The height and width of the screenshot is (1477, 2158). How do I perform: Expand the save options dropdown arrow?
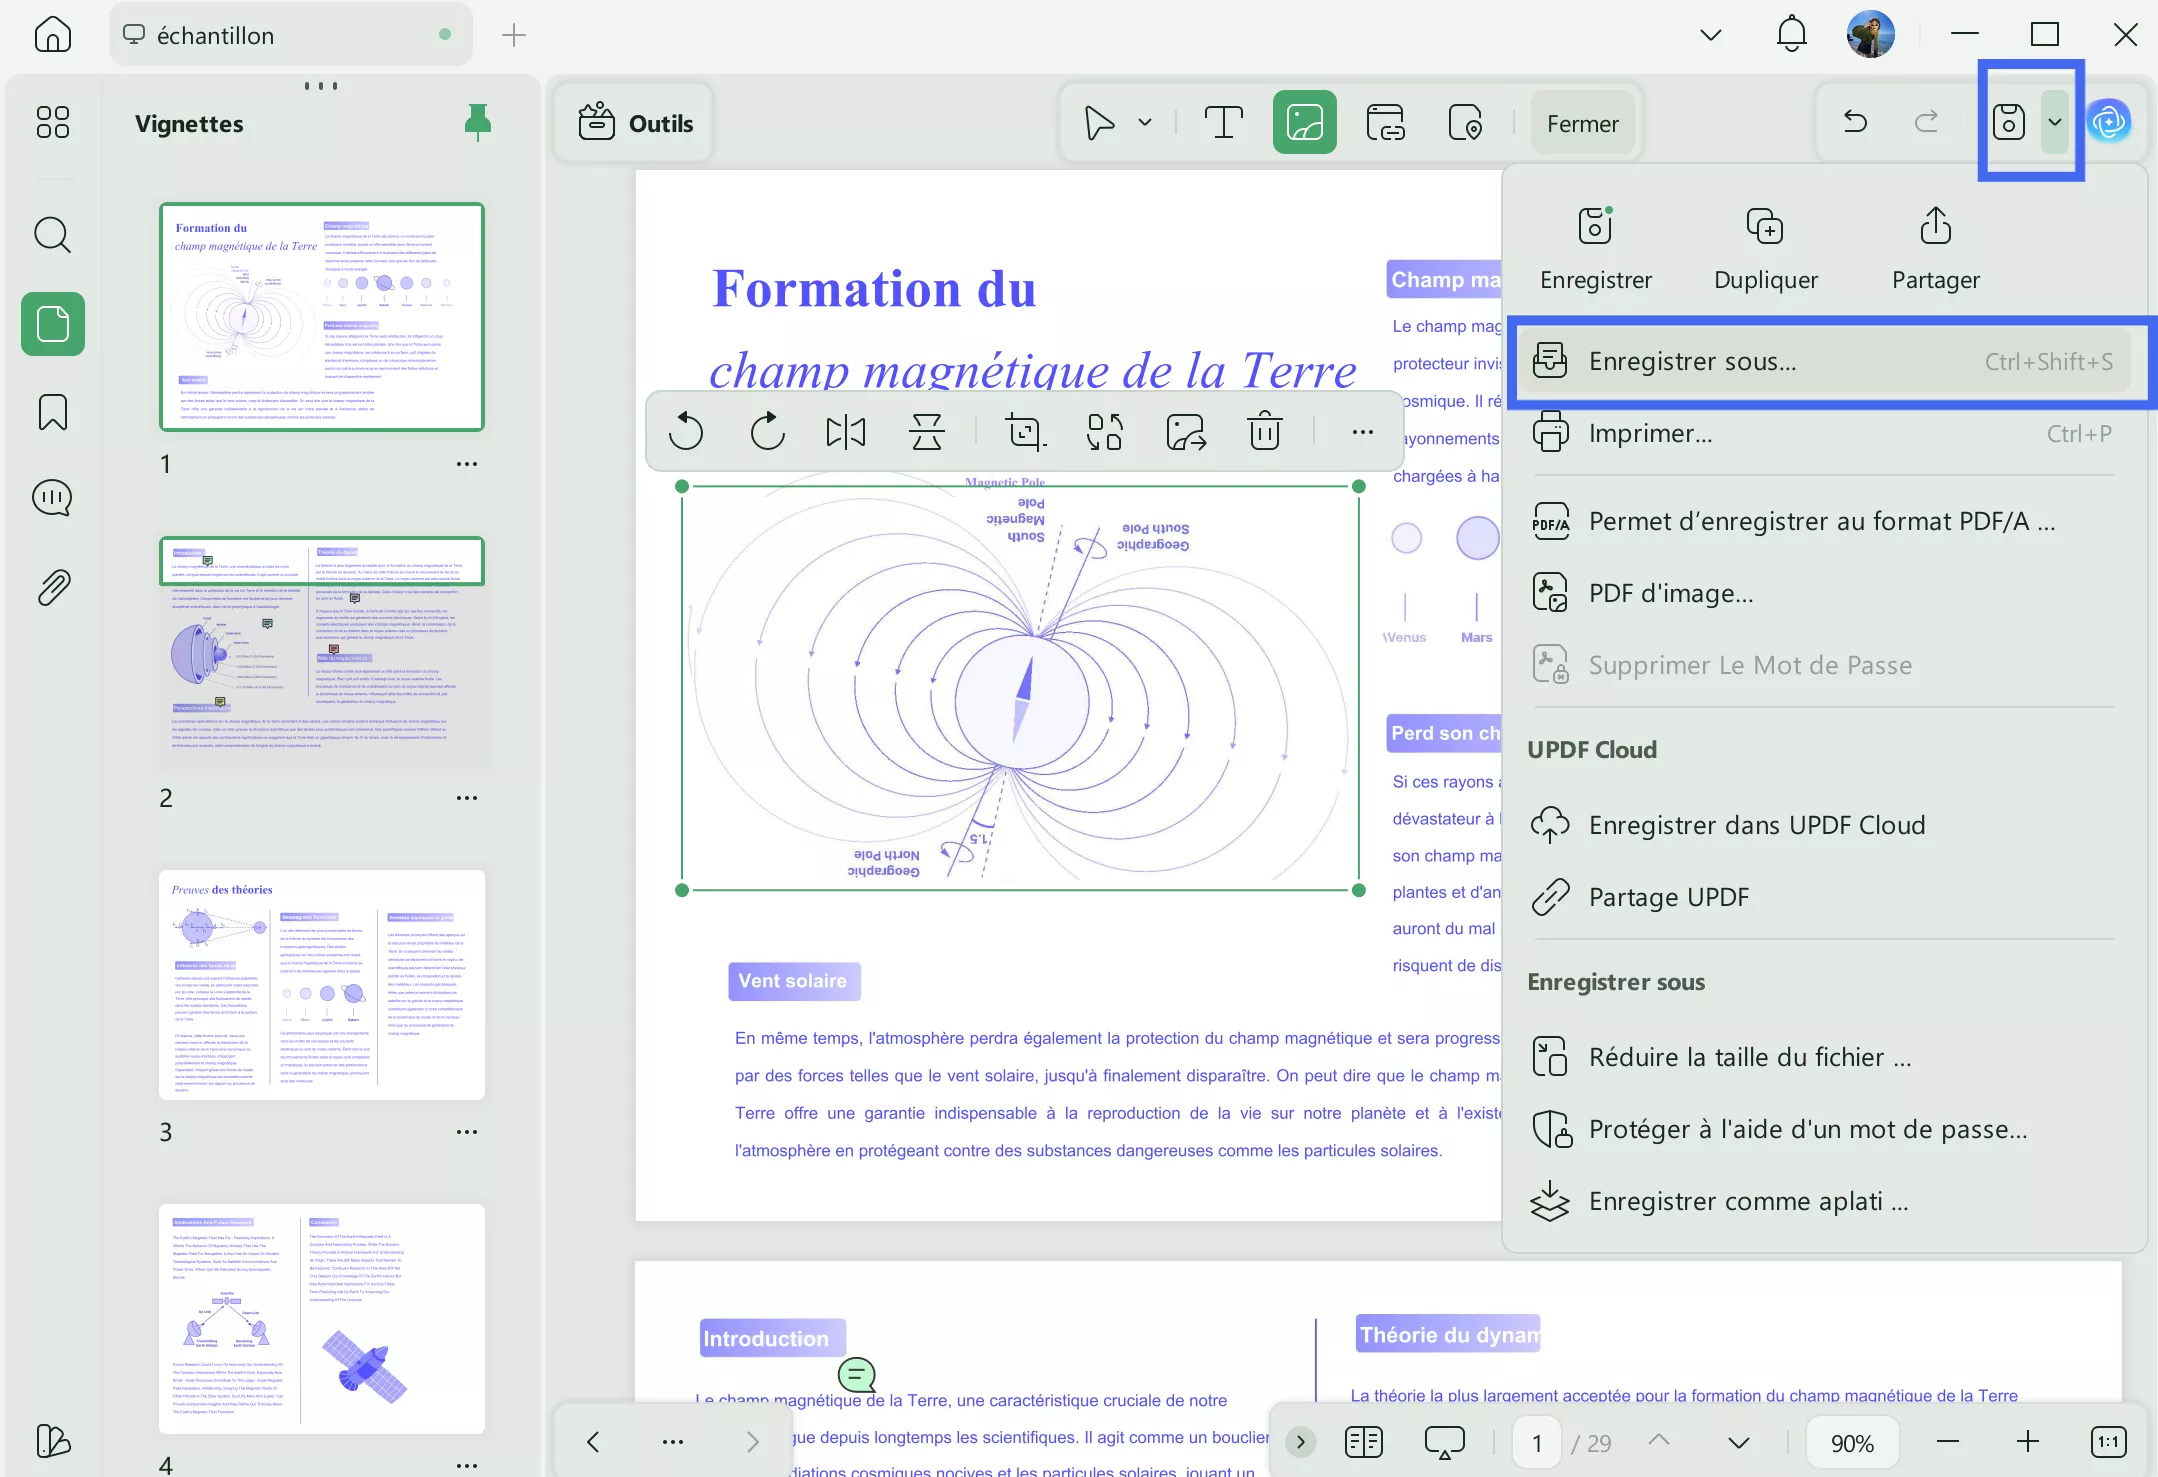(x=2055, y=122)
